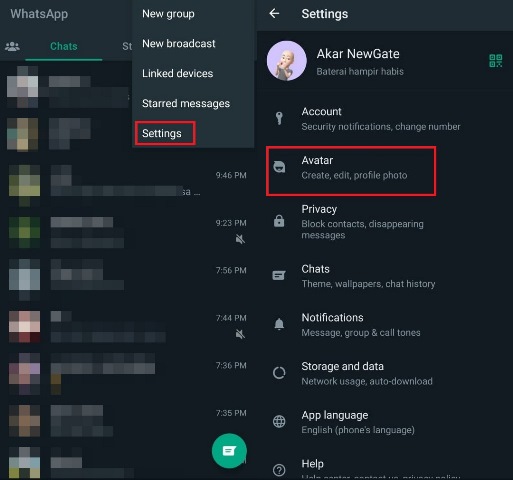The image size is (513, 480).
Task: Tap the contact photo of the 7:44 PM chat
Action: [24, 327]
